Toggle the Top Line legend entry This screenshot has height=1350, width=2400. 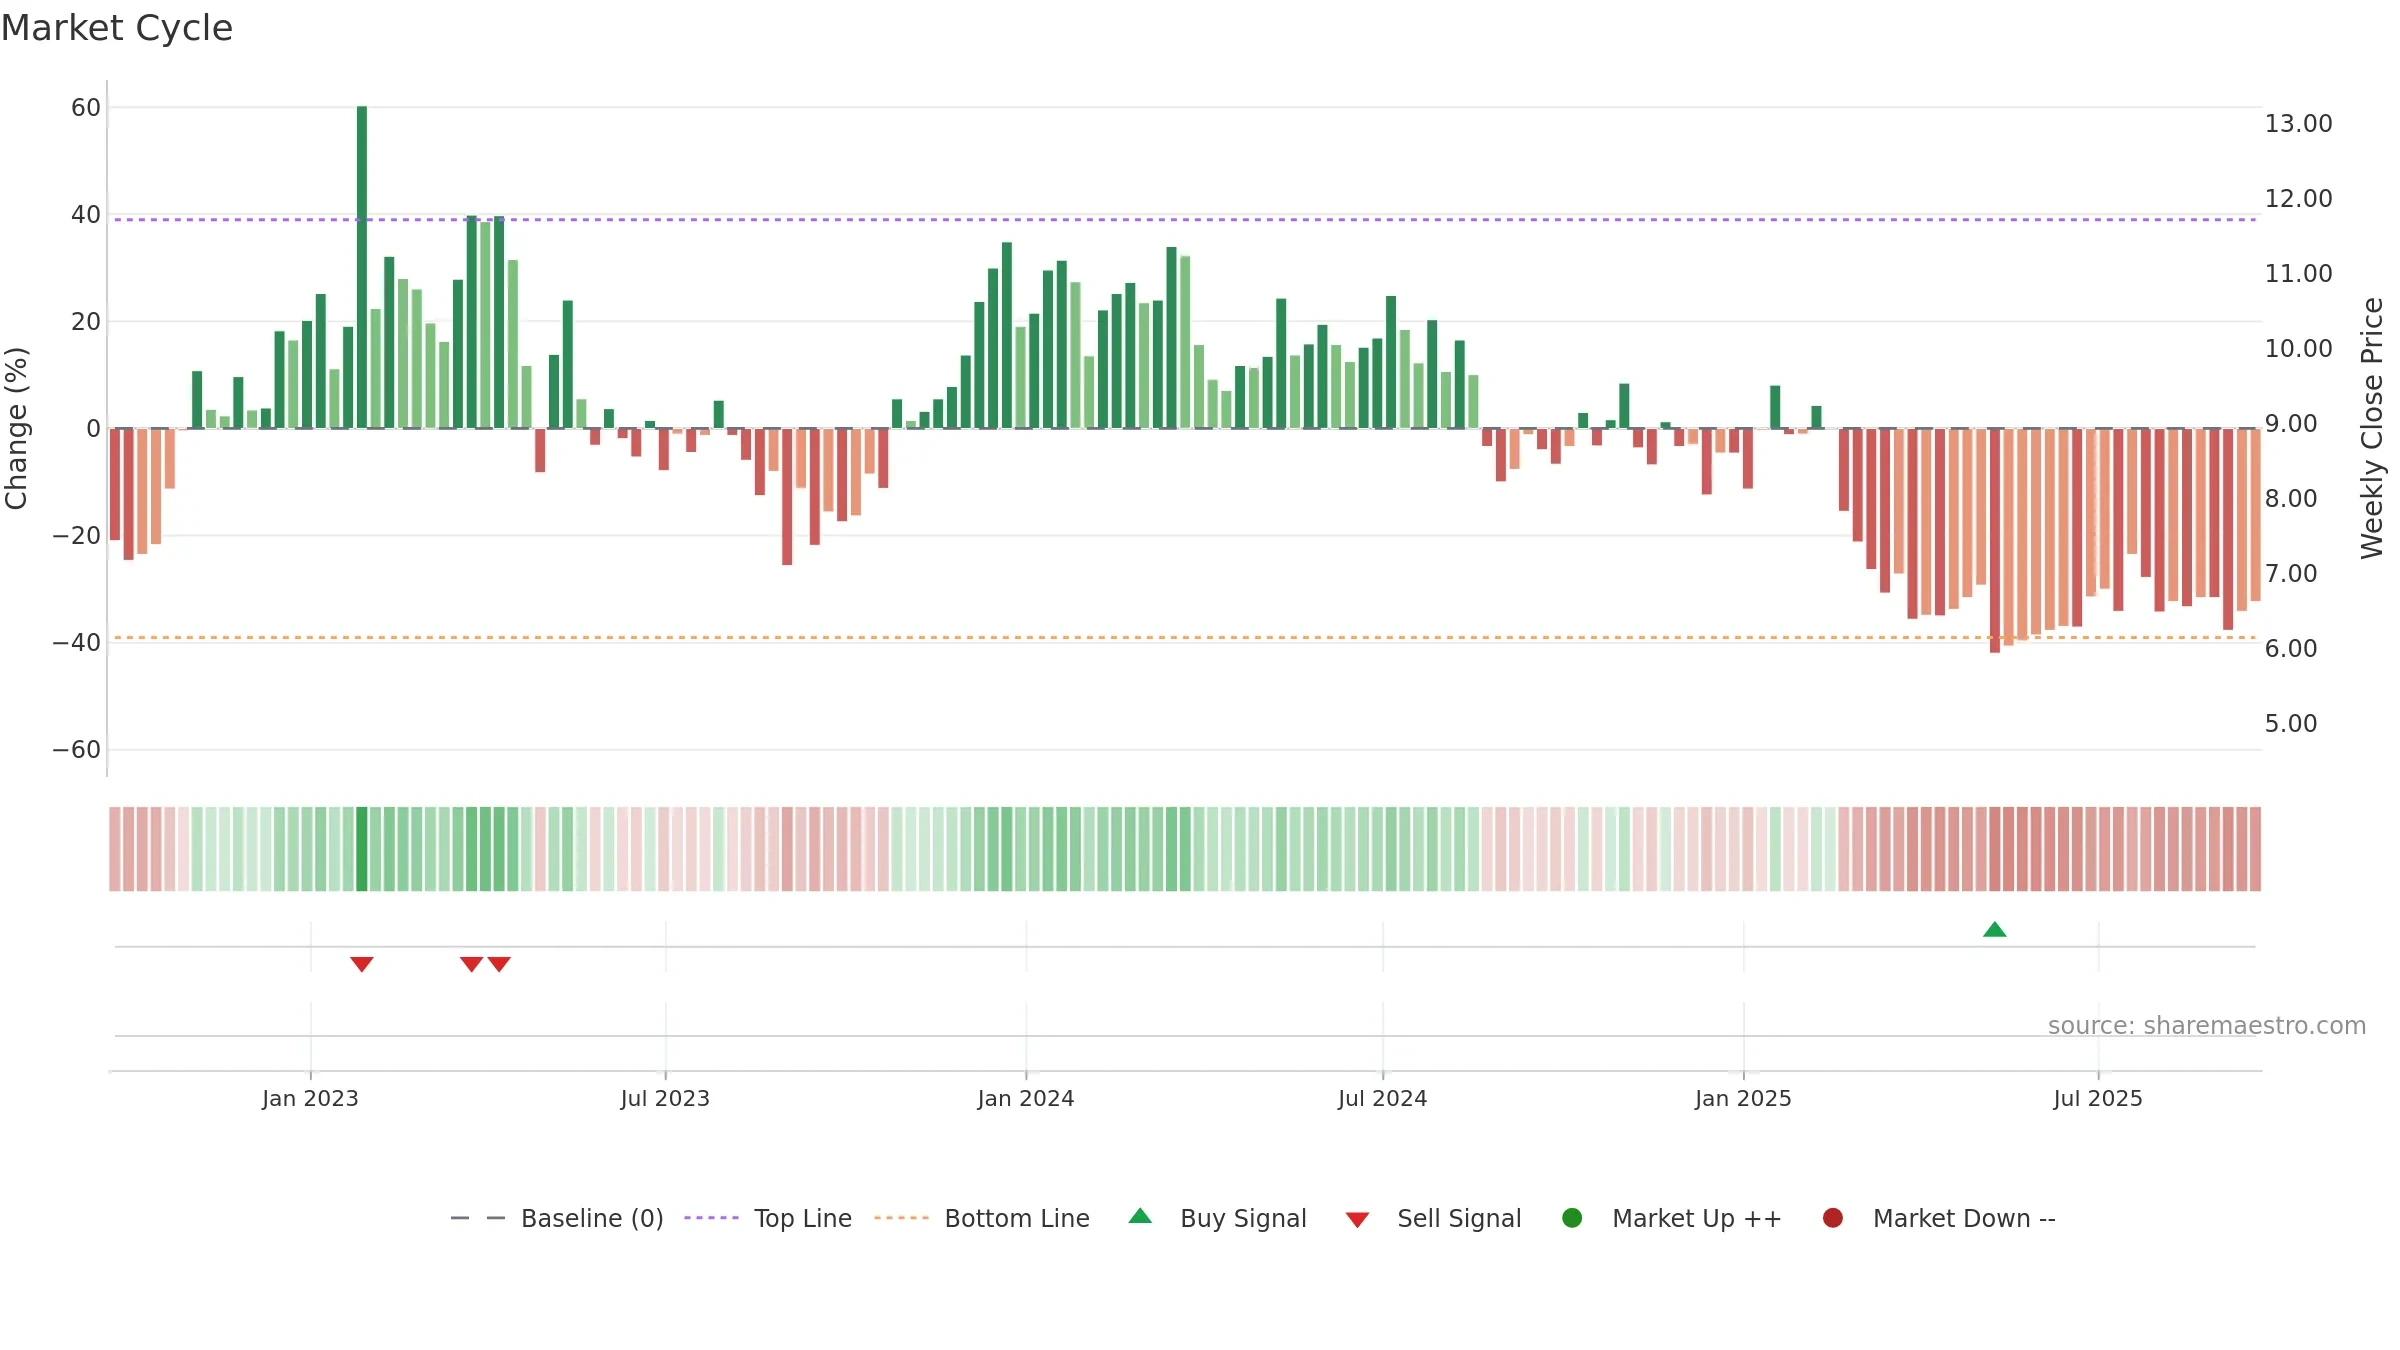click(x=768, y=1218)
